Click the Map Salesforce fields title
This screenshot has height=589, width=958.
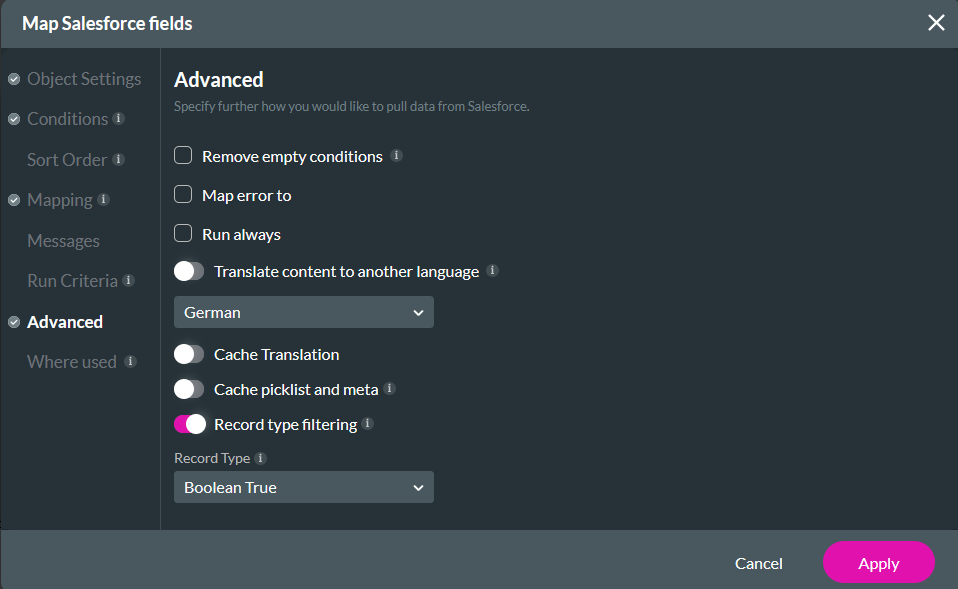click(108, 23)
